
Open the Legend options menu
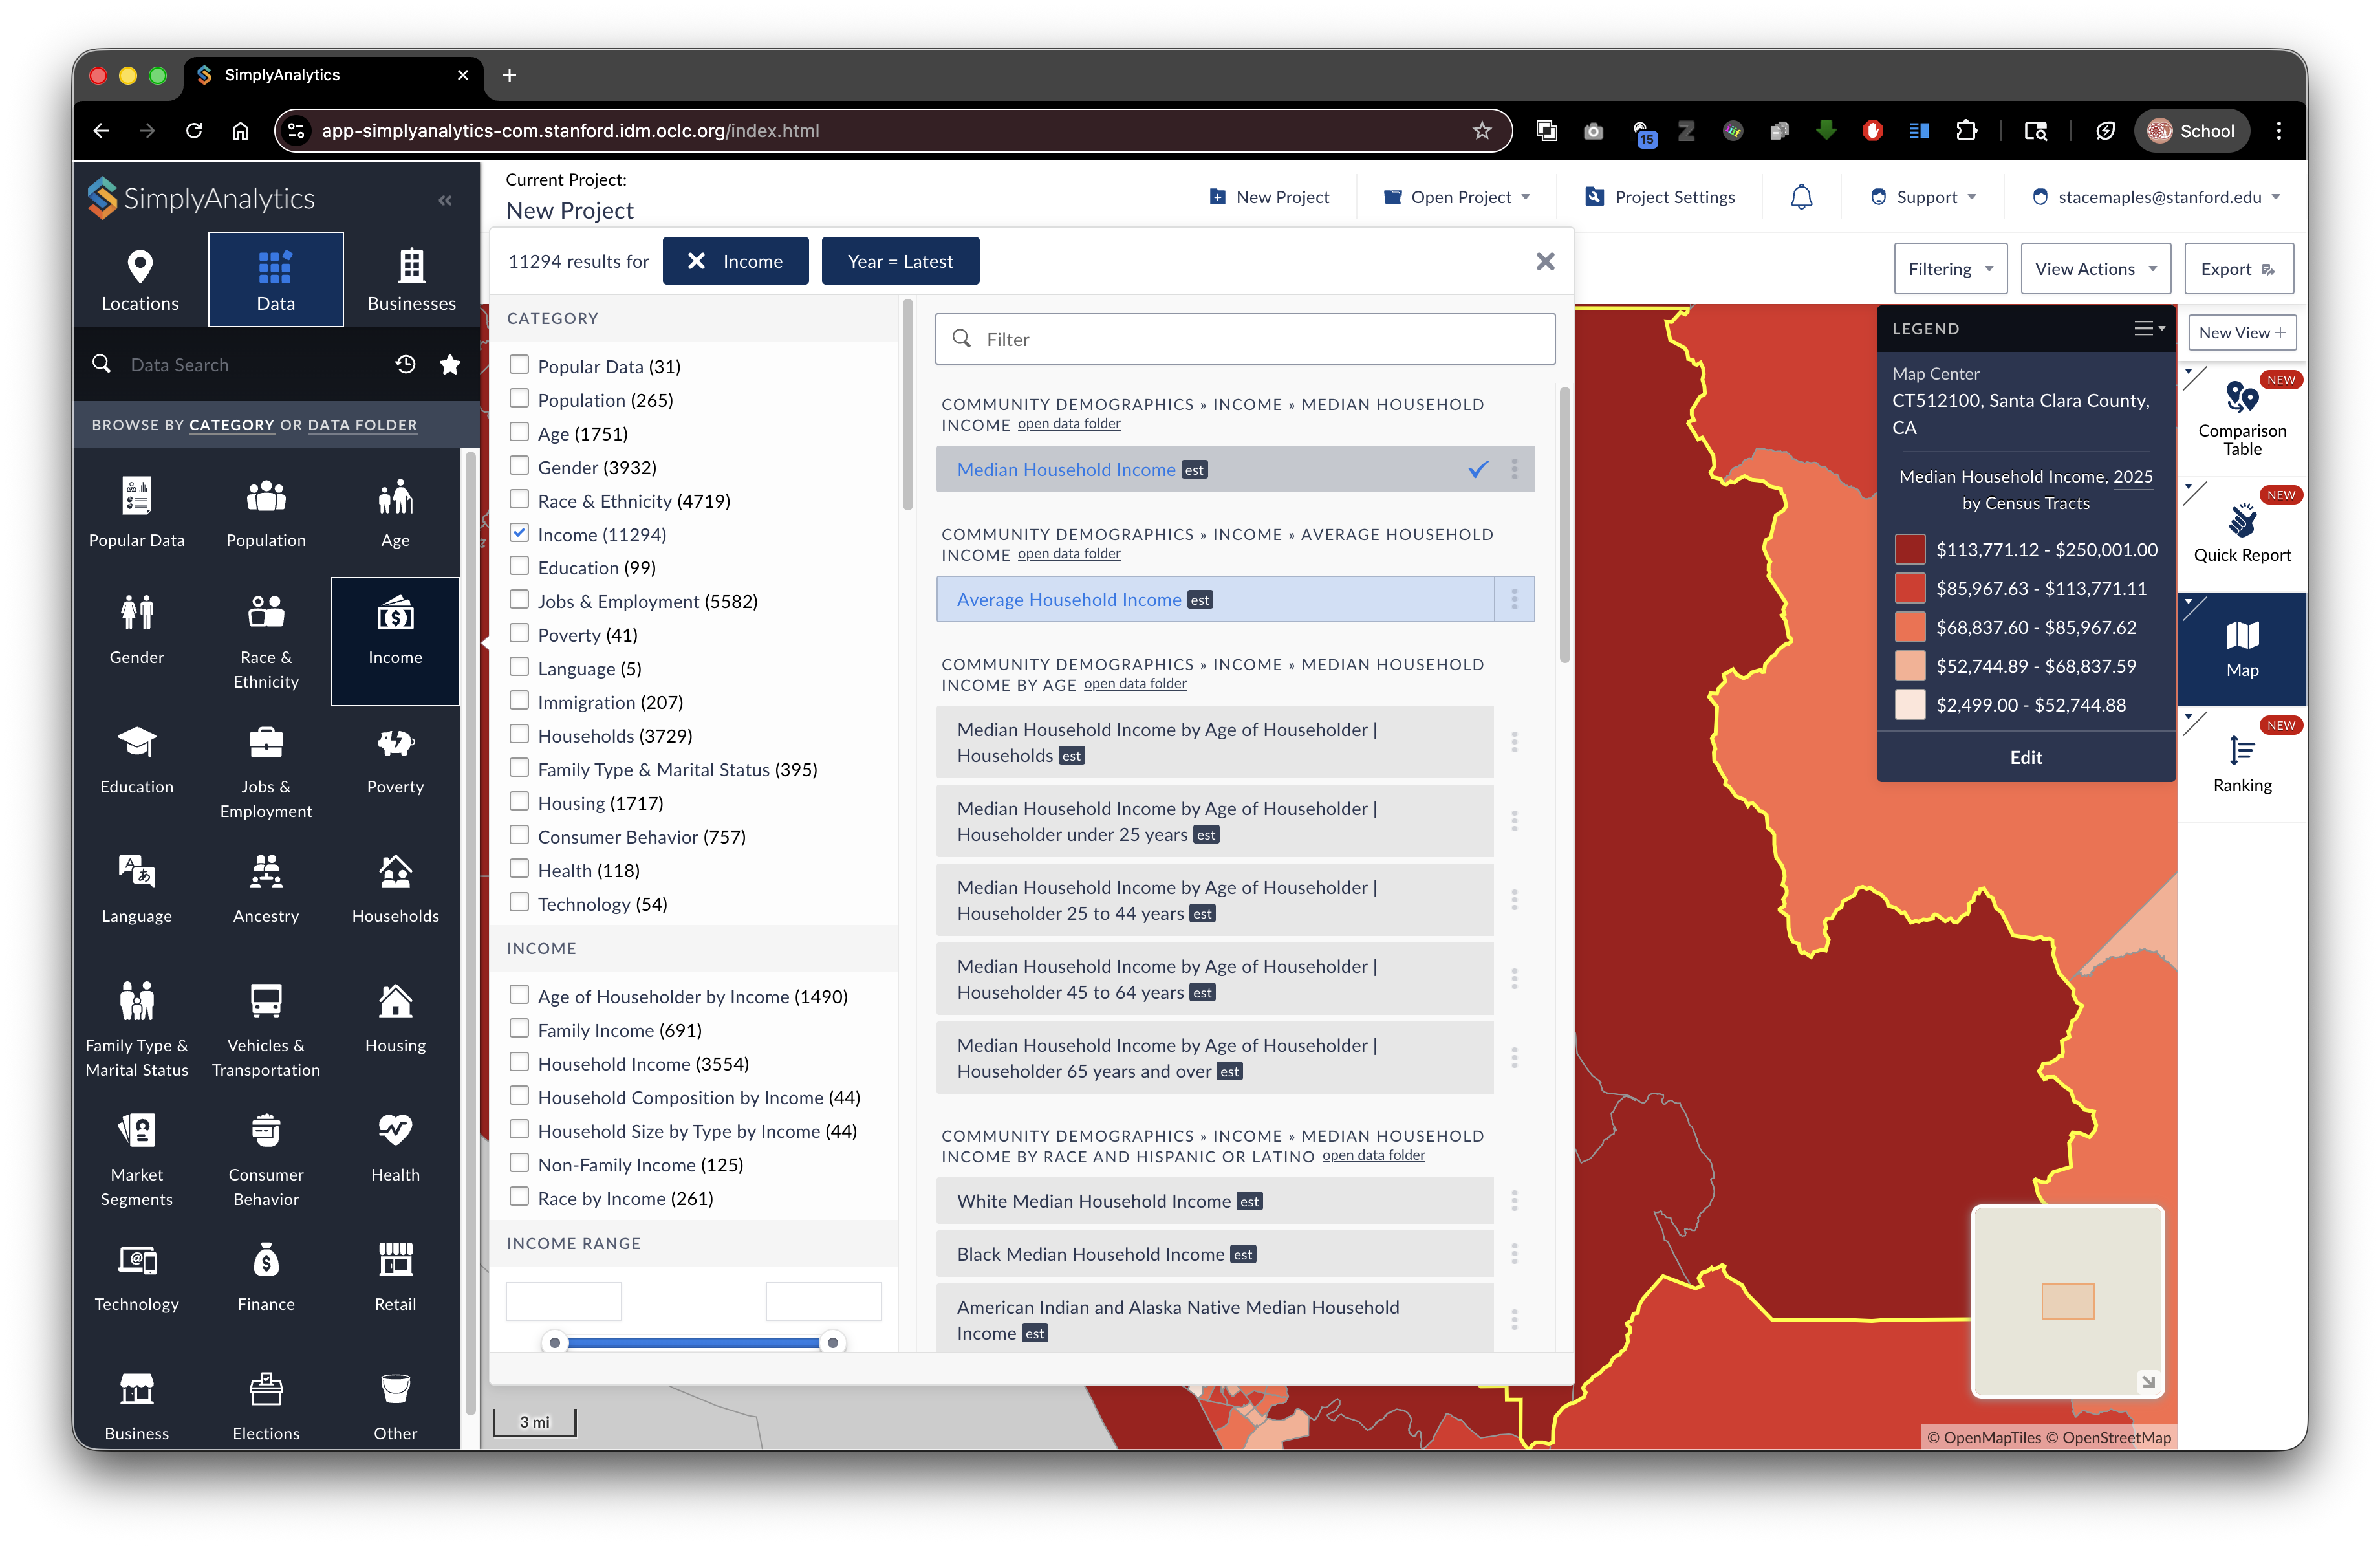pyautogui.click(x=2149, y=328)
